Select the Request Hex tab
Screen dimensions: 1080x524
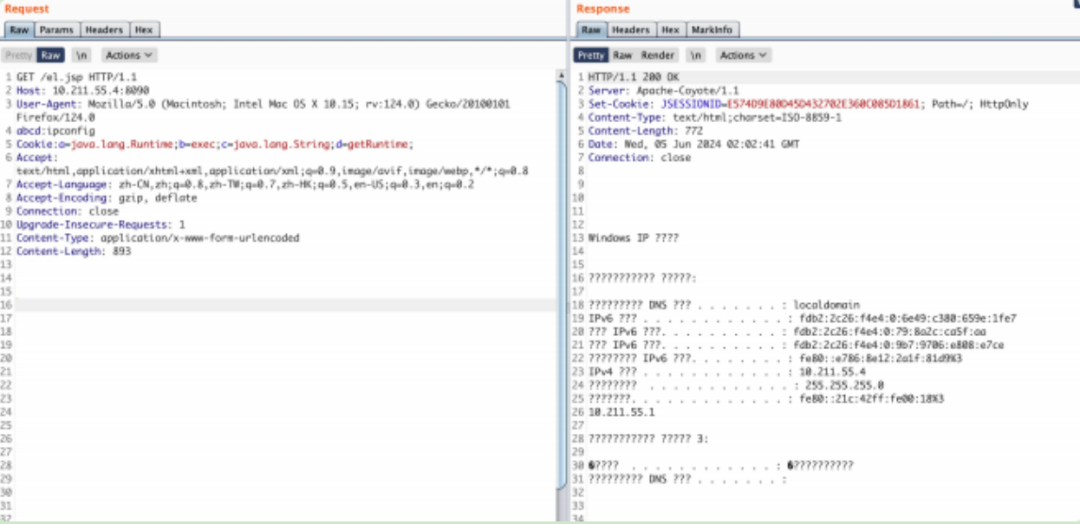[142, 30]
